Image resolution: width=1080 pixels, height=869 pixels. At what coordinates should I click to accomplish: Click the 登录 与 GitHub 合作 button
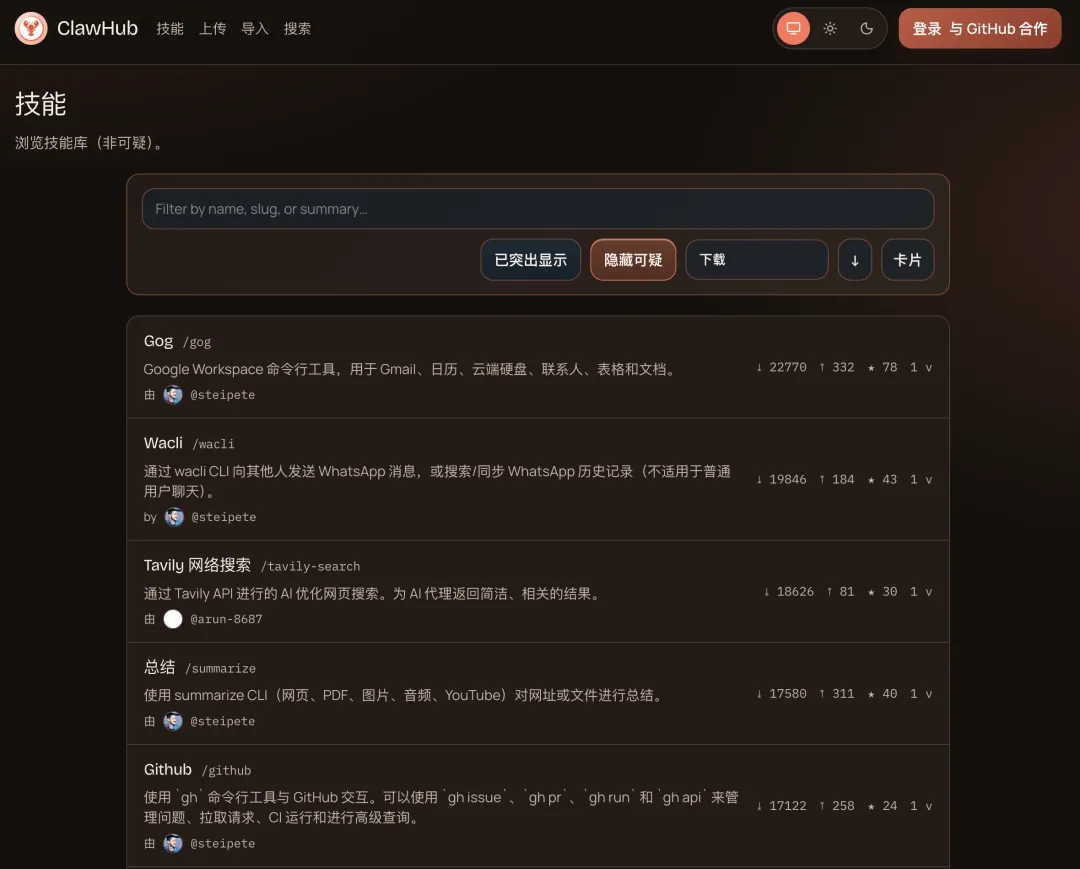[979, 28]
